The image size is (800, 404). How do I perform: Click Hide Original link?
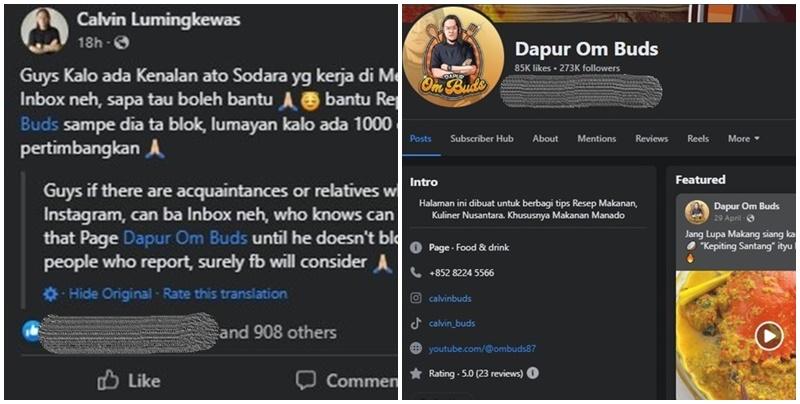110,294
